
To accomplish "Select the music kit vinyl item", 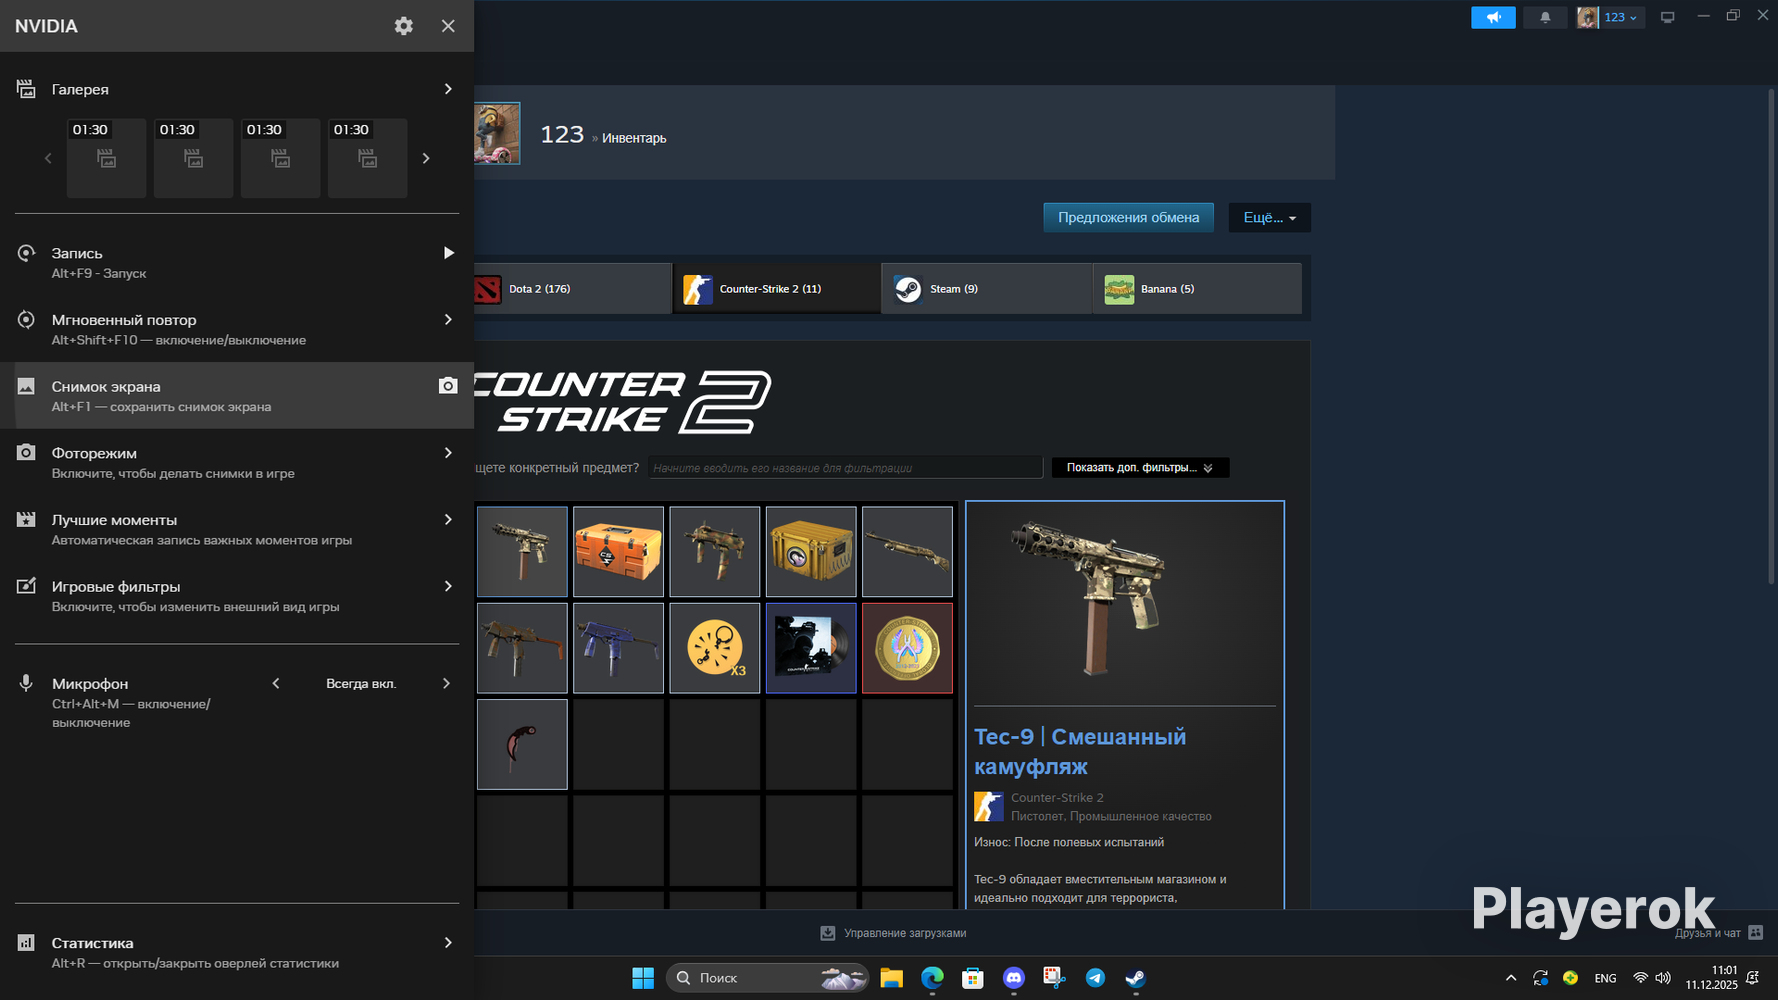I will tap(811, 648).
